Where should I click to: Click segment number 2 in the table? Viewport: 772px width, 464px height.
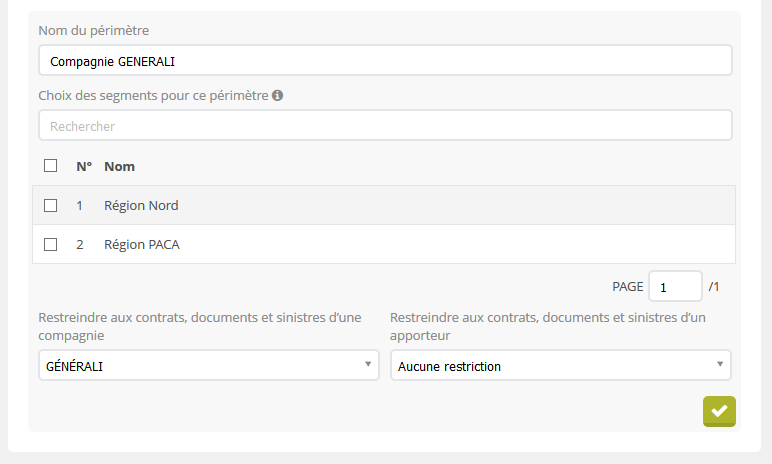point(80,244)
